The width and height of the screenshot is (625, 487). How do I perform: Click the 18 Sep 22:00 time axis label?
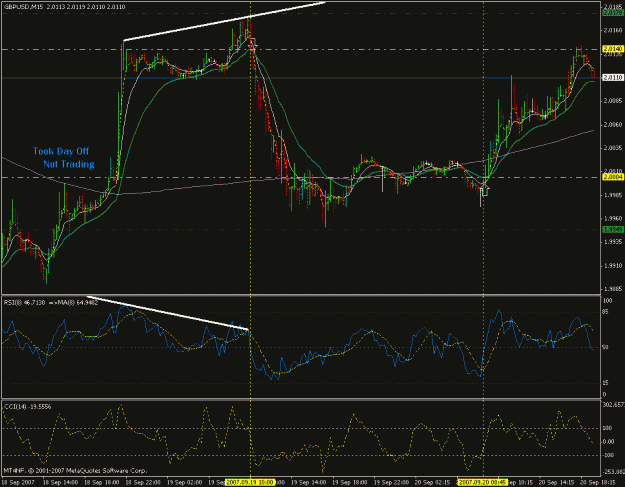[x=143, y=482]
